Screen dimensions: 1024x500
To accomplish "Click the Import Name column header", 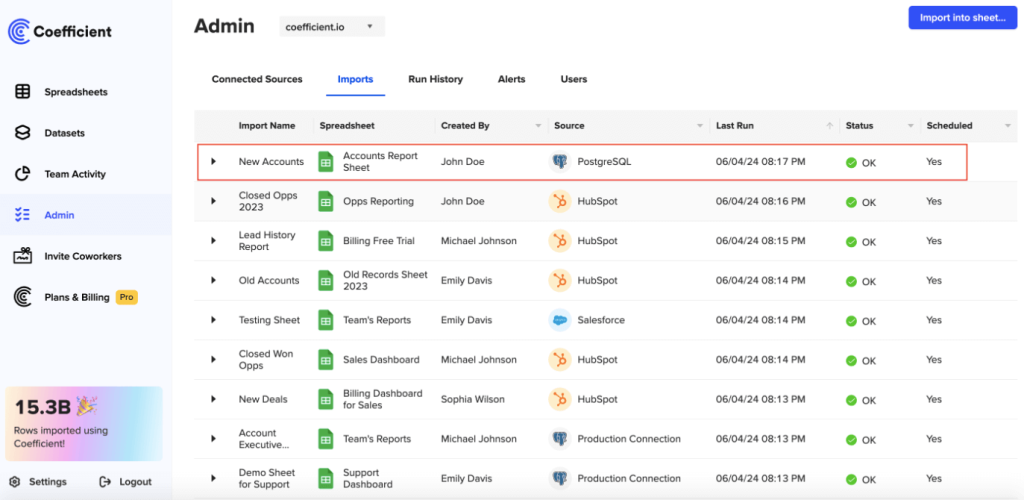I will (266, 125).
